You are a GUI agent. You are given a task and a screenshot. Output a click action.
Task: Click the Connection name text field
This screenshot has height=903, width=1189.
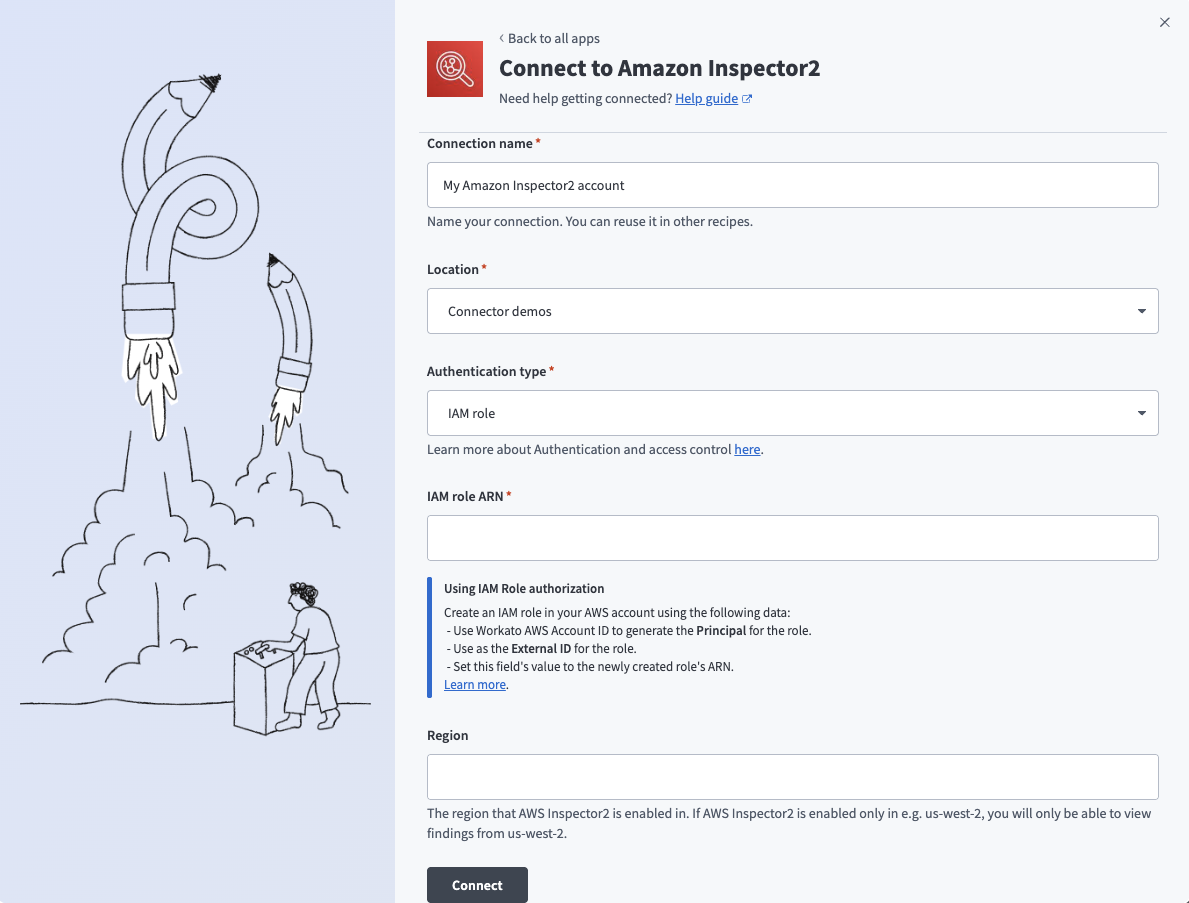pos(792,185)
